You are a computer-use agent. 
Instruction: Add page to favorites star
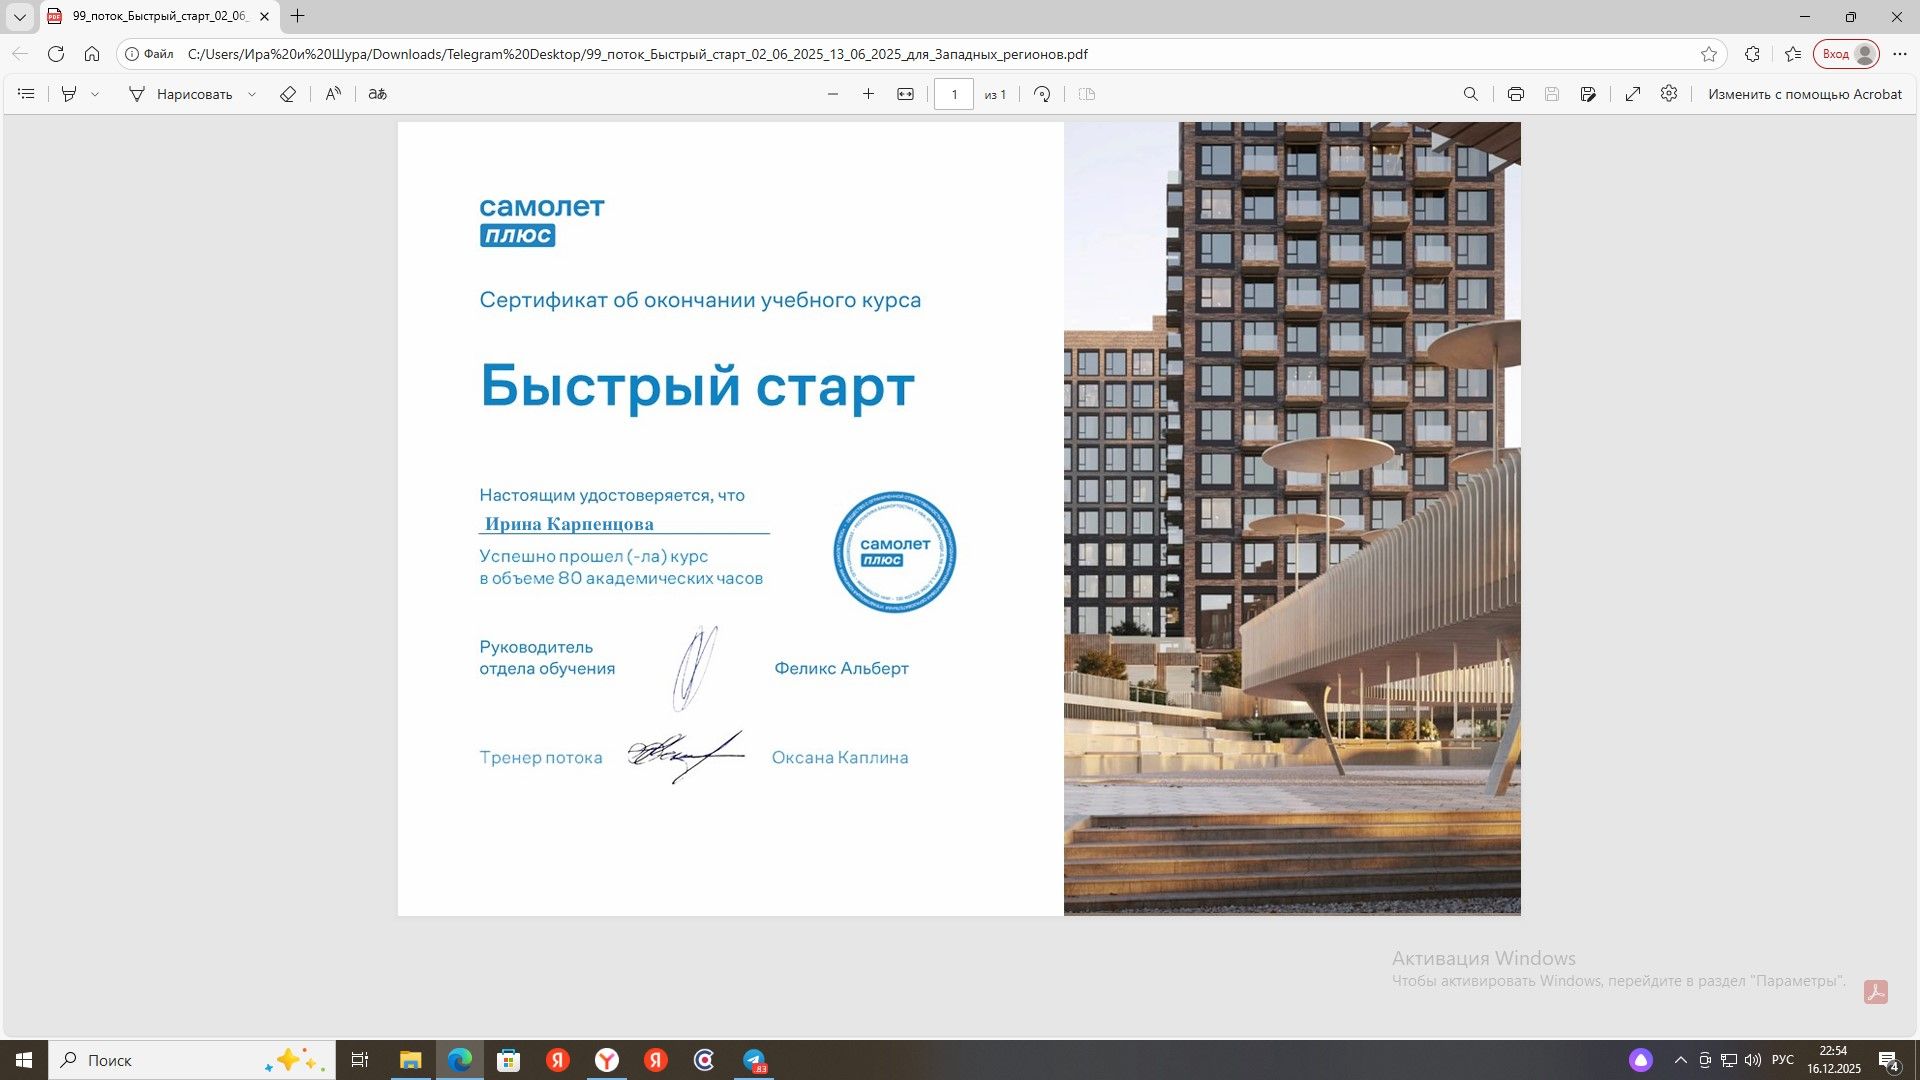tap(1709, 54)
